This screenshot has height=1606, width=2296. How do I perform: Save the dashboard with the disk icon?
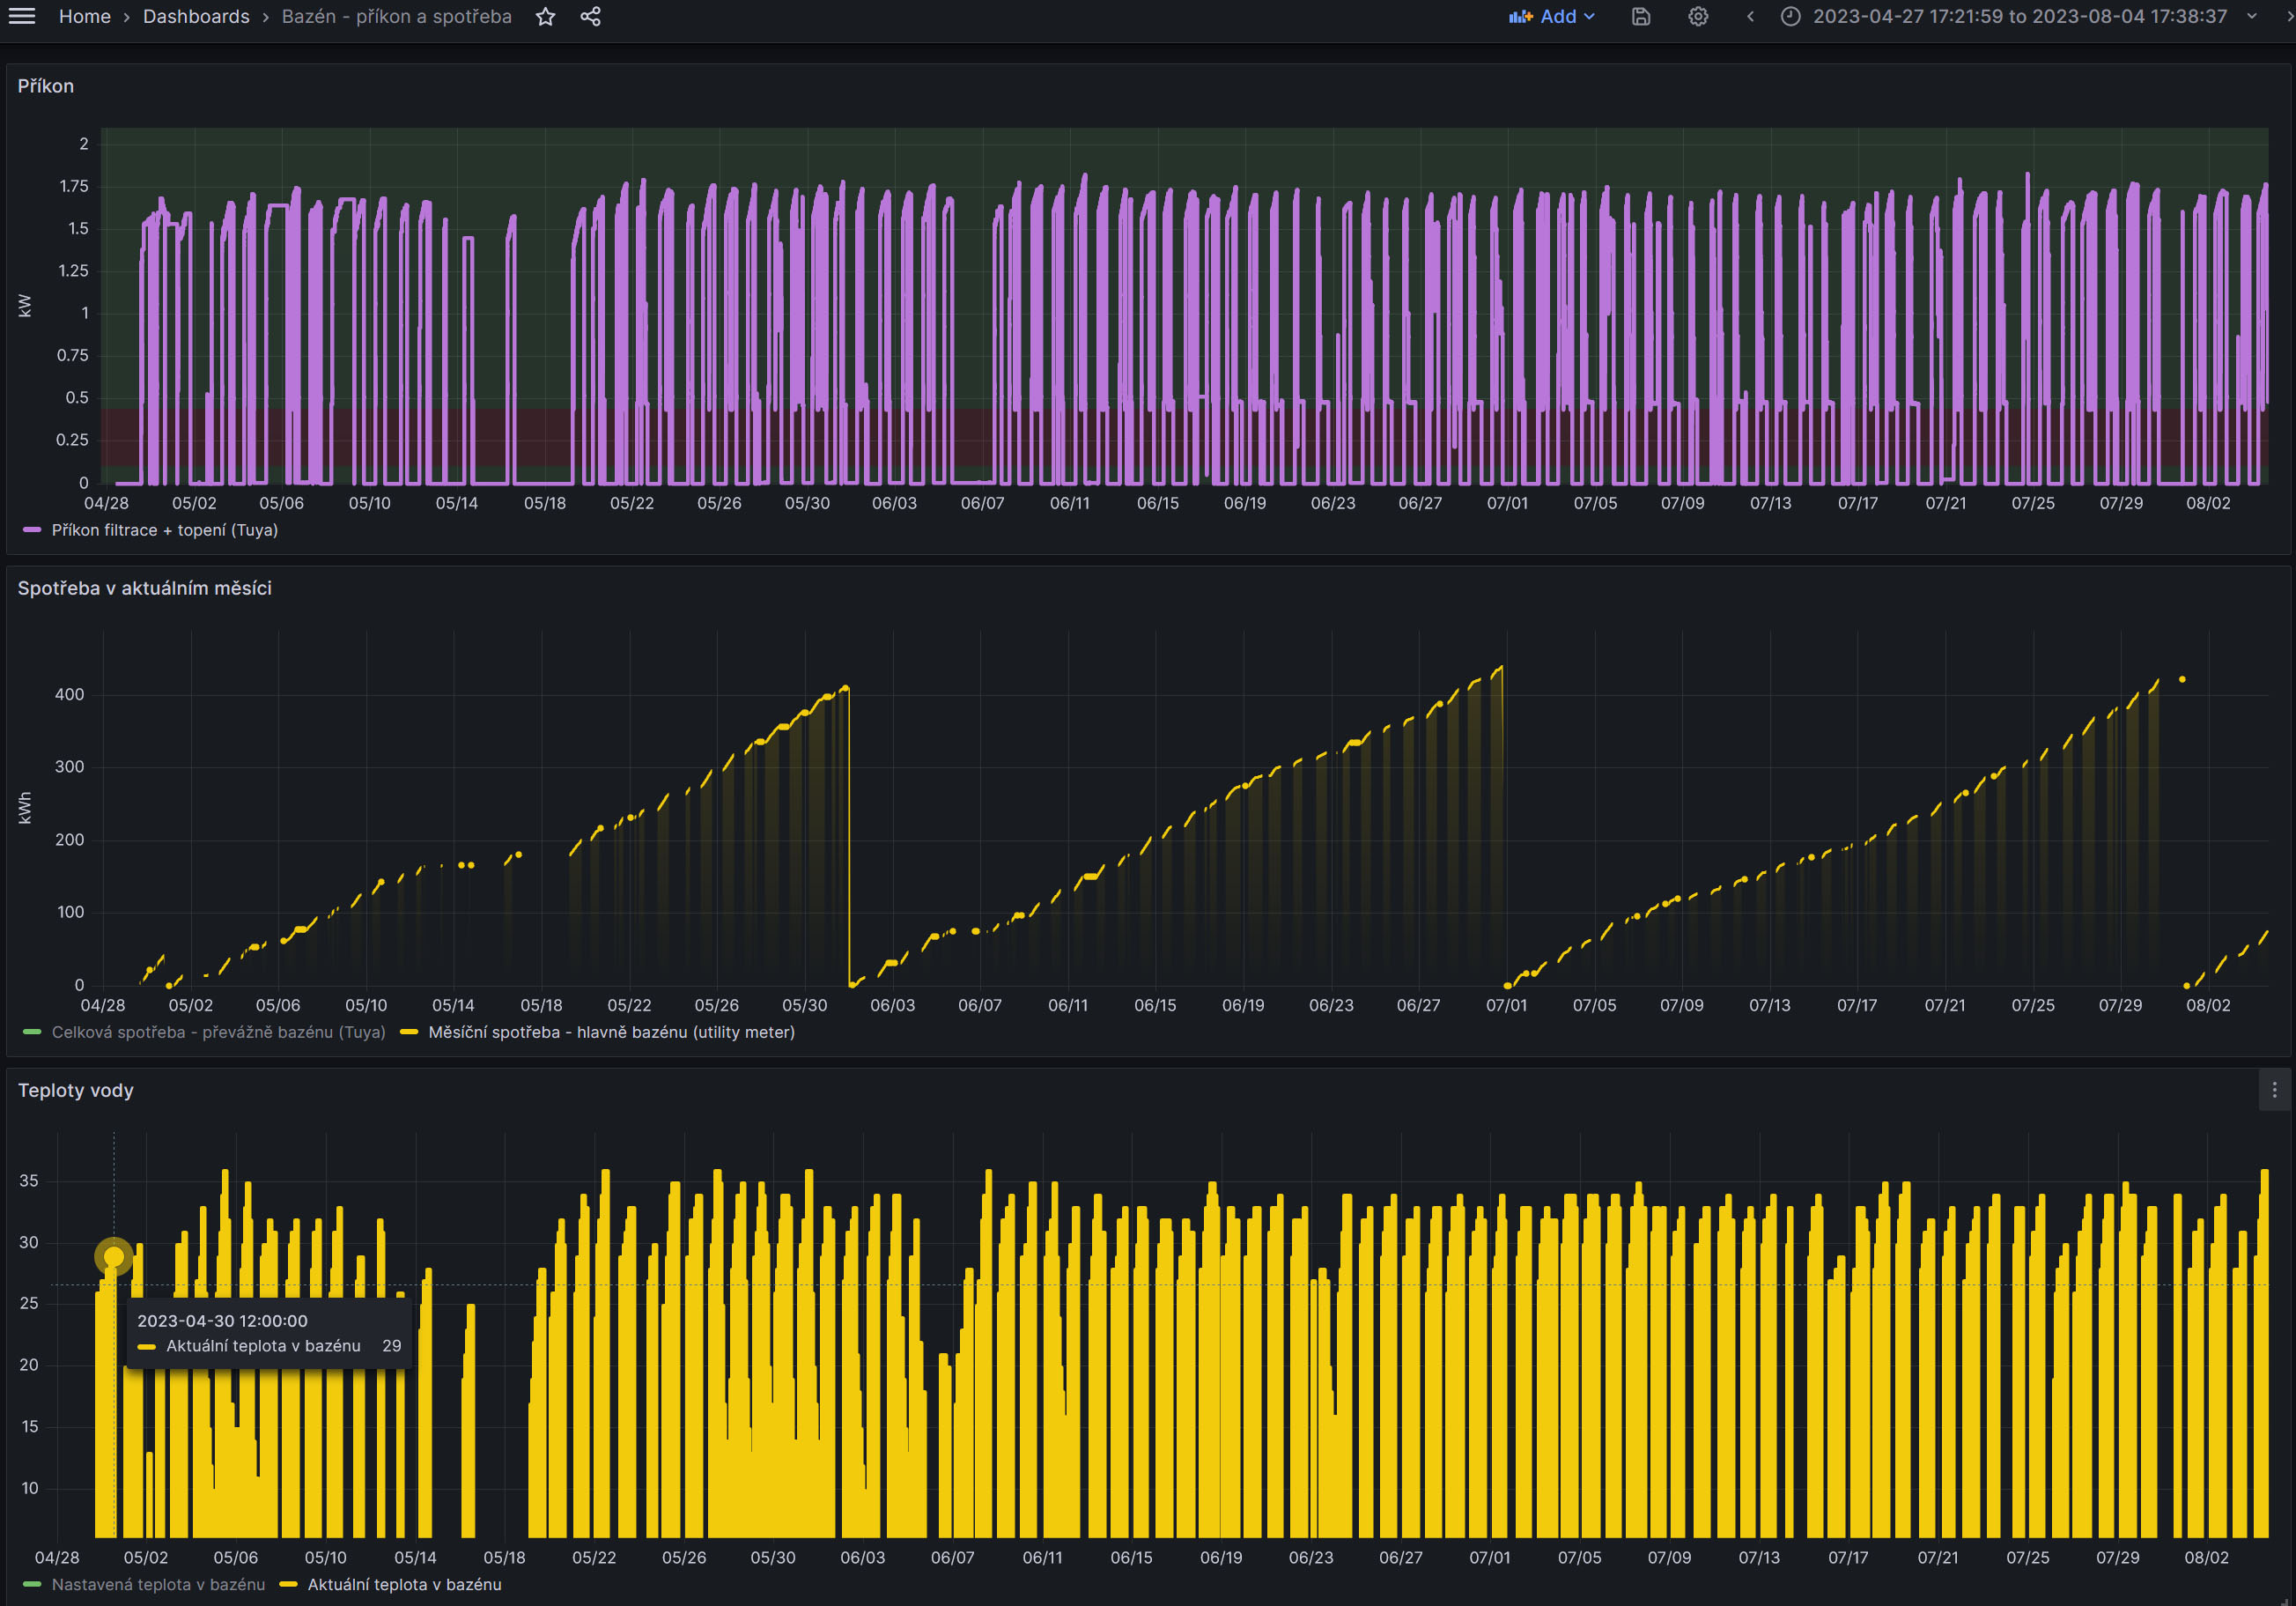pyautogui.click(x=1641, y=16)
